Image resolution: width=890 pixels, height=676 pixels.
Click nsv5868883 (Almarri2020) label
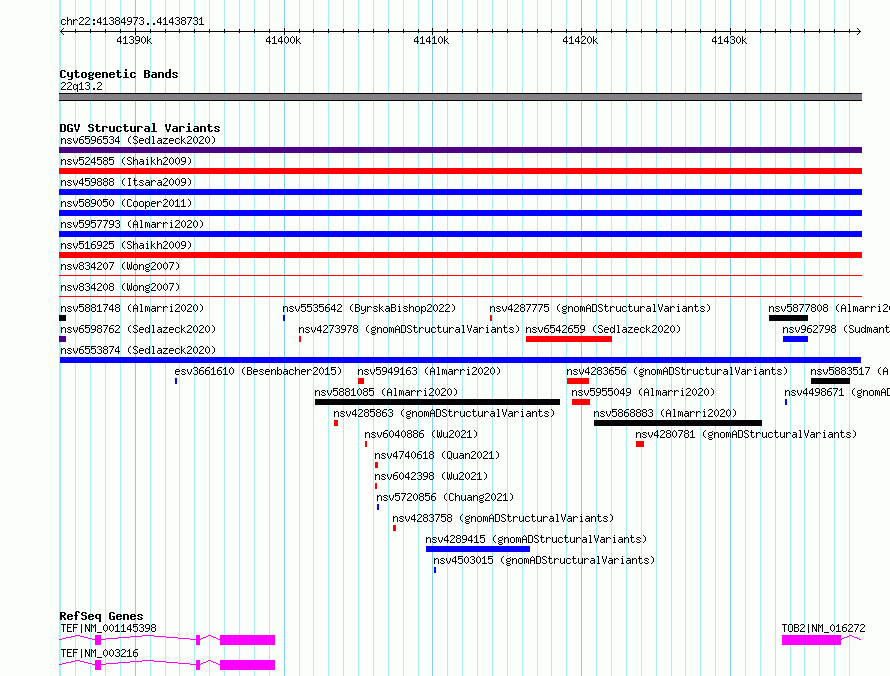pos(665,413)
